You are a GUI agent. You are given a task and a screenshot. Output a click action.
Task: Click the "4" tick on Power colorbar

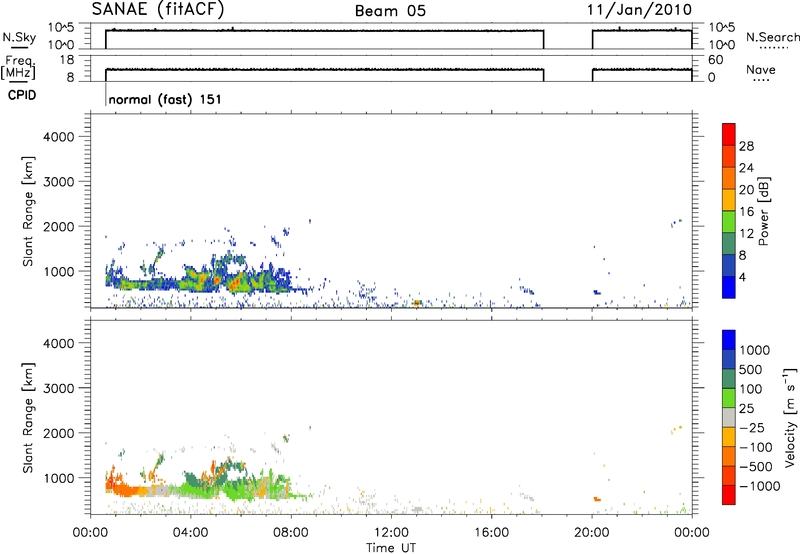pos(743,277)
